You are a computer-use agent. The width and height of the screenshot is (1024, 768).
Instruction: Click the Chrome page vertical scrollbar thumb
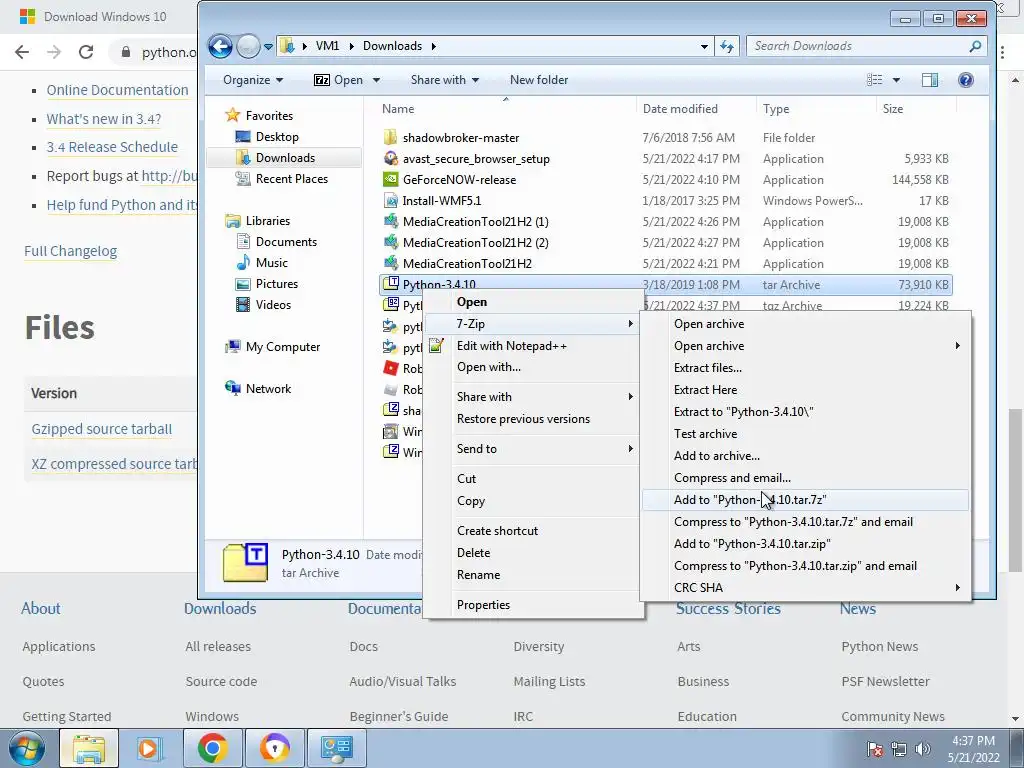[x=1015, y=490]
